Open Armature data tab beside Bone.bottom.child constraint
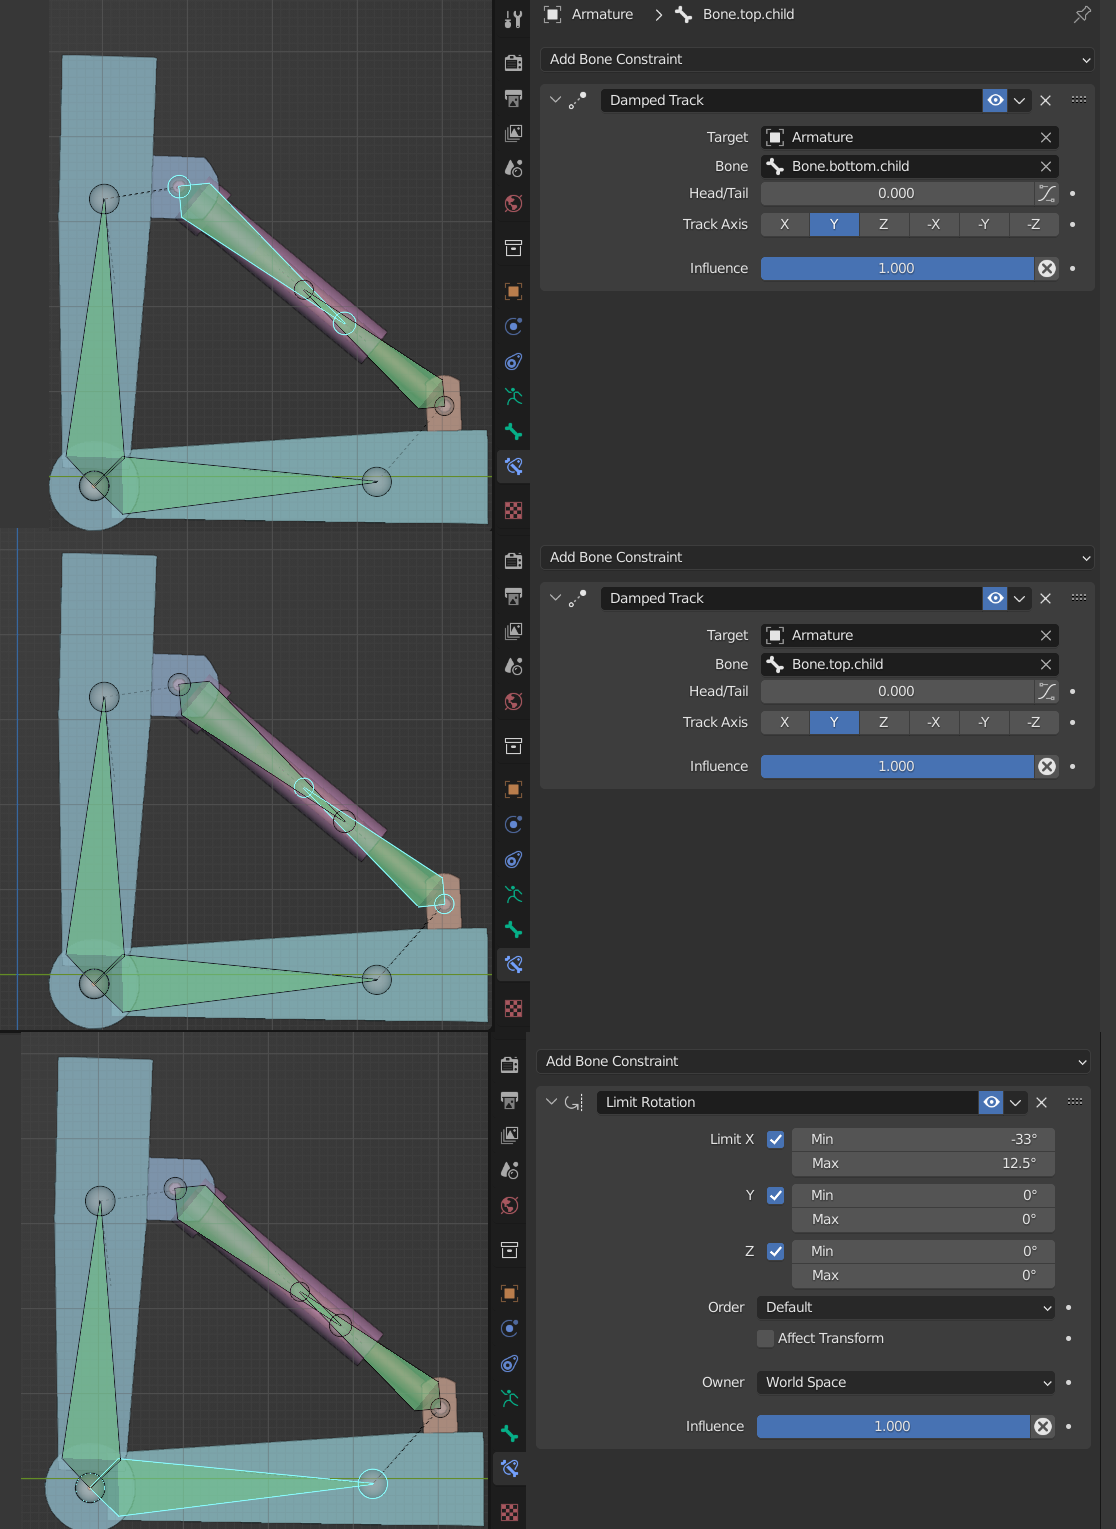 (x=513, y=396)
